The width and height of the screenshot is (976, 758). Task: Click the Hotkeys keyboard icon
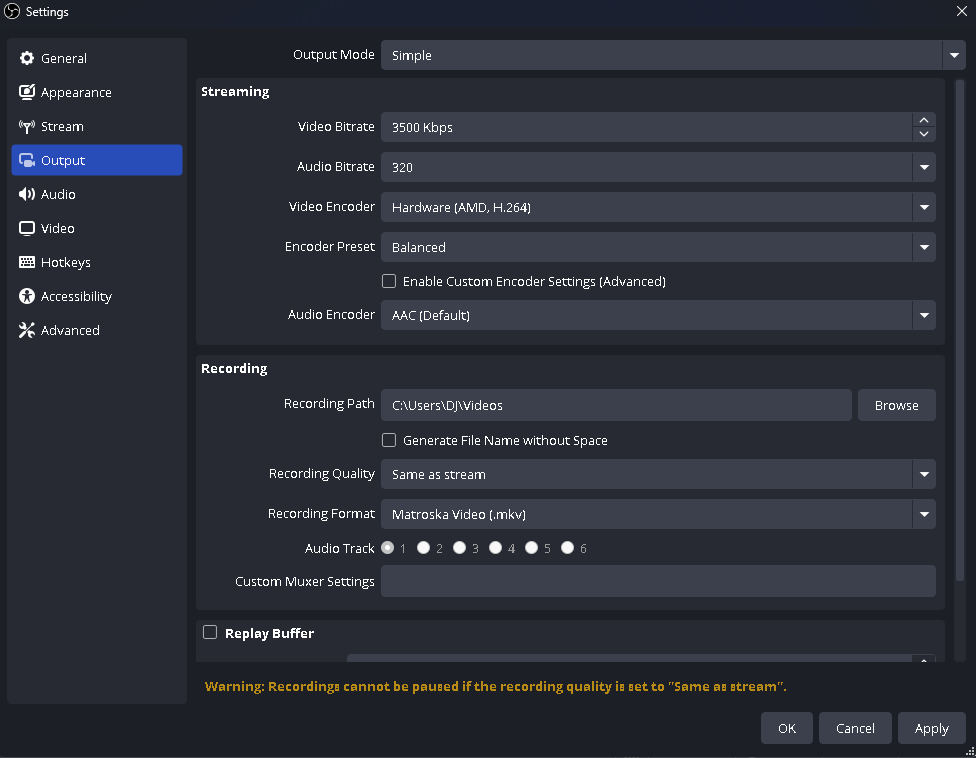[x=27, y=262]
